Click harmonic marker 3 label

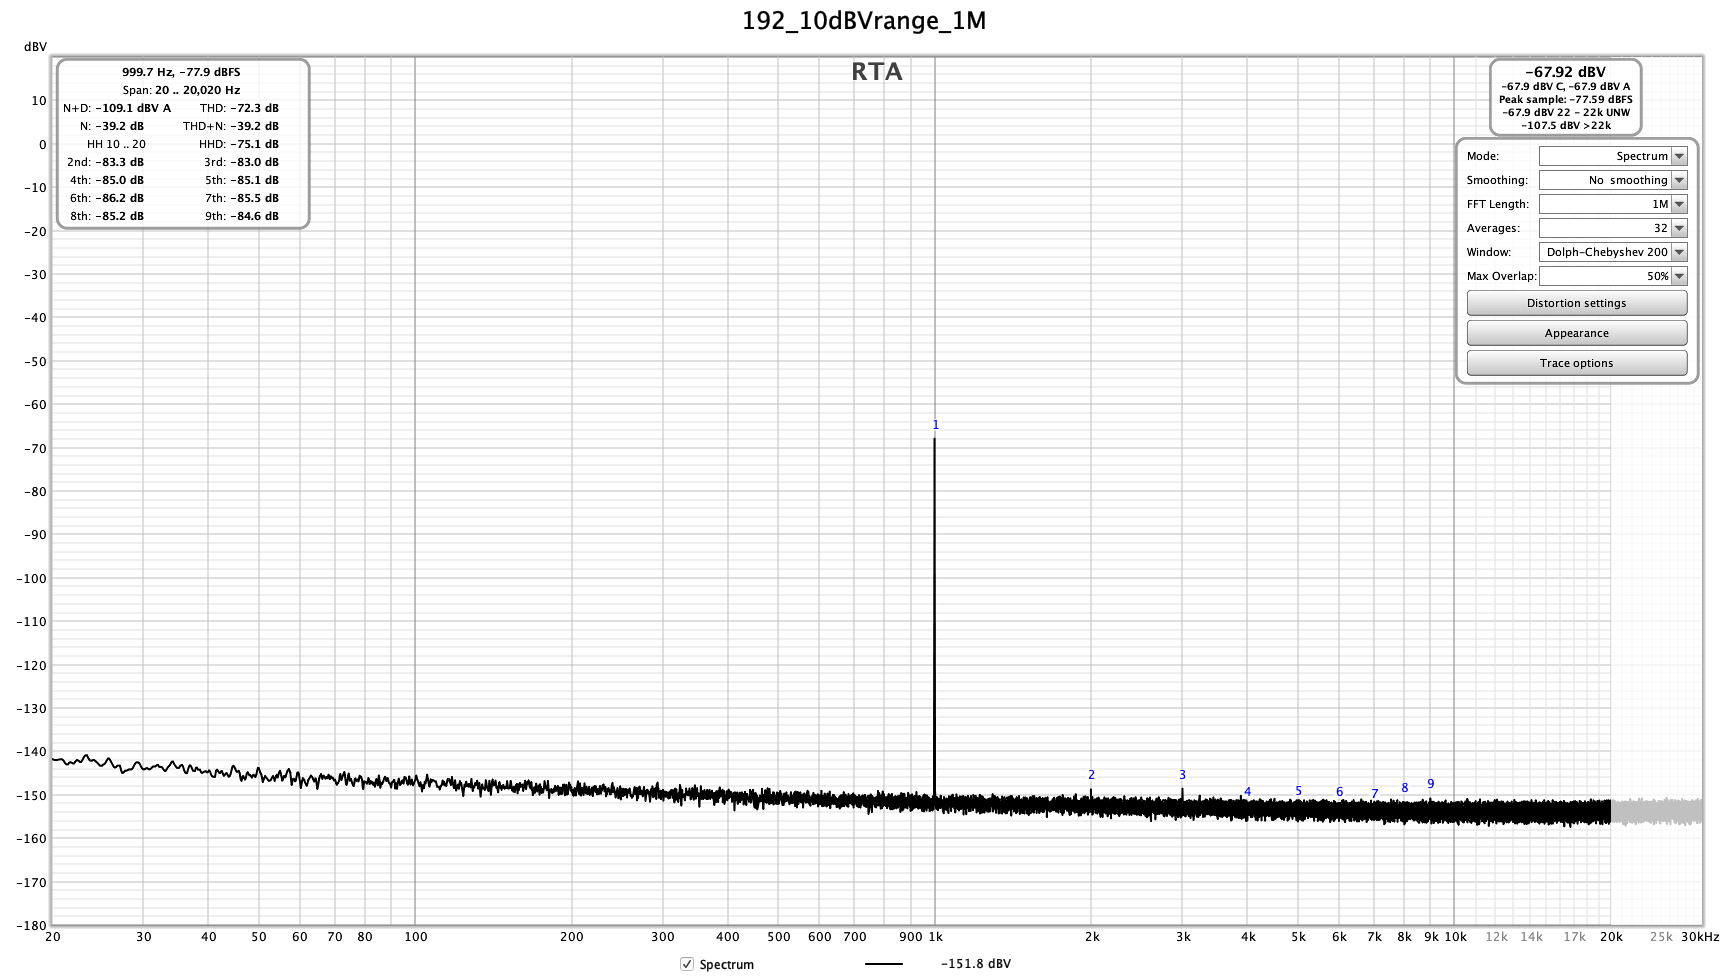(1182, 775)
